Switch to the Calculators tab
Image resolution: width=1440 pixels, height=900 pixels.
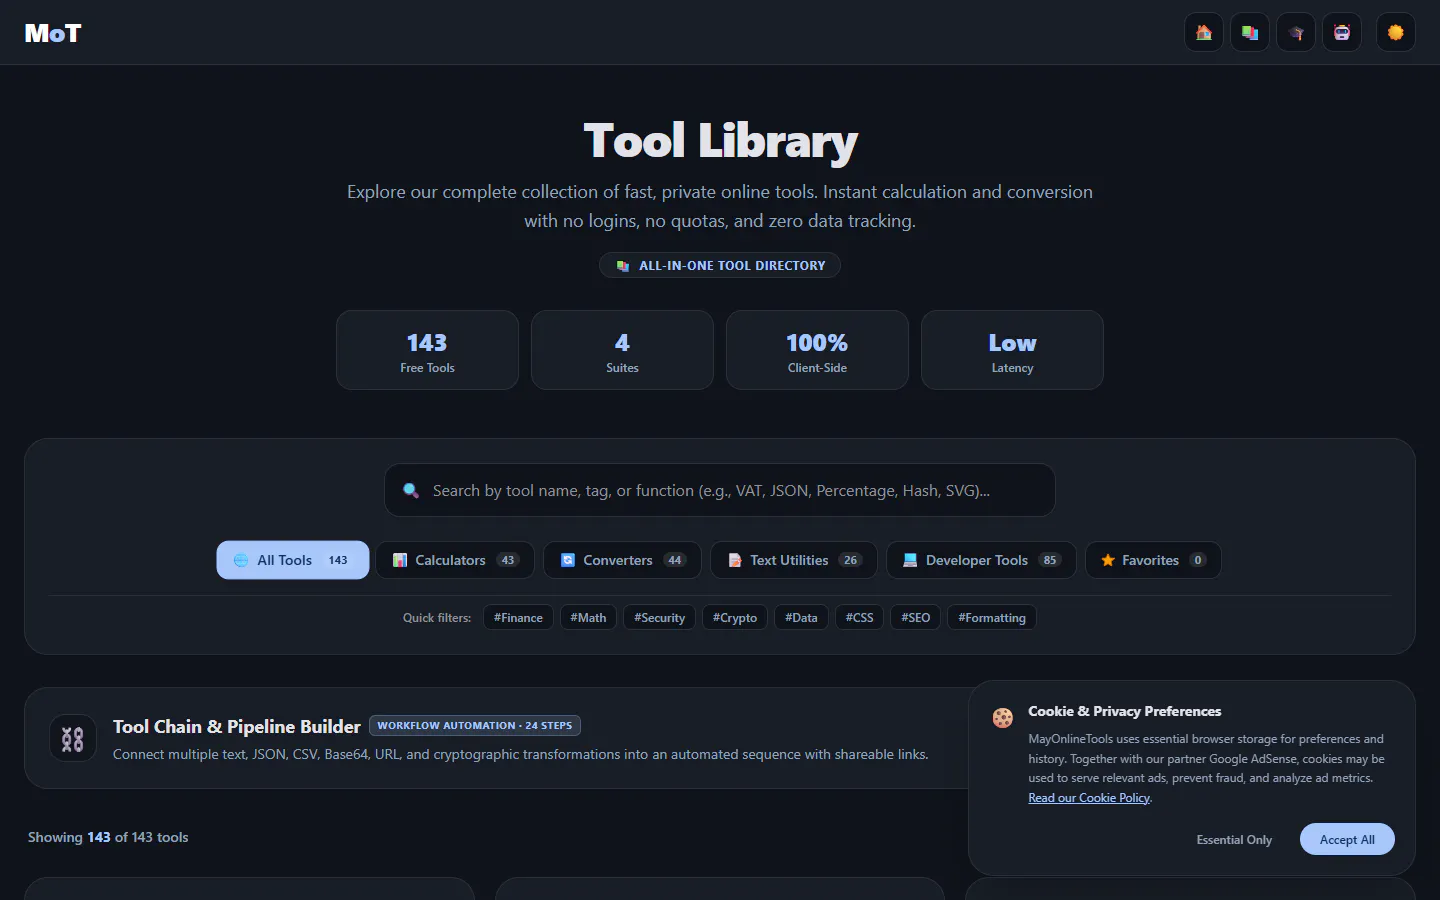point(455,560)
